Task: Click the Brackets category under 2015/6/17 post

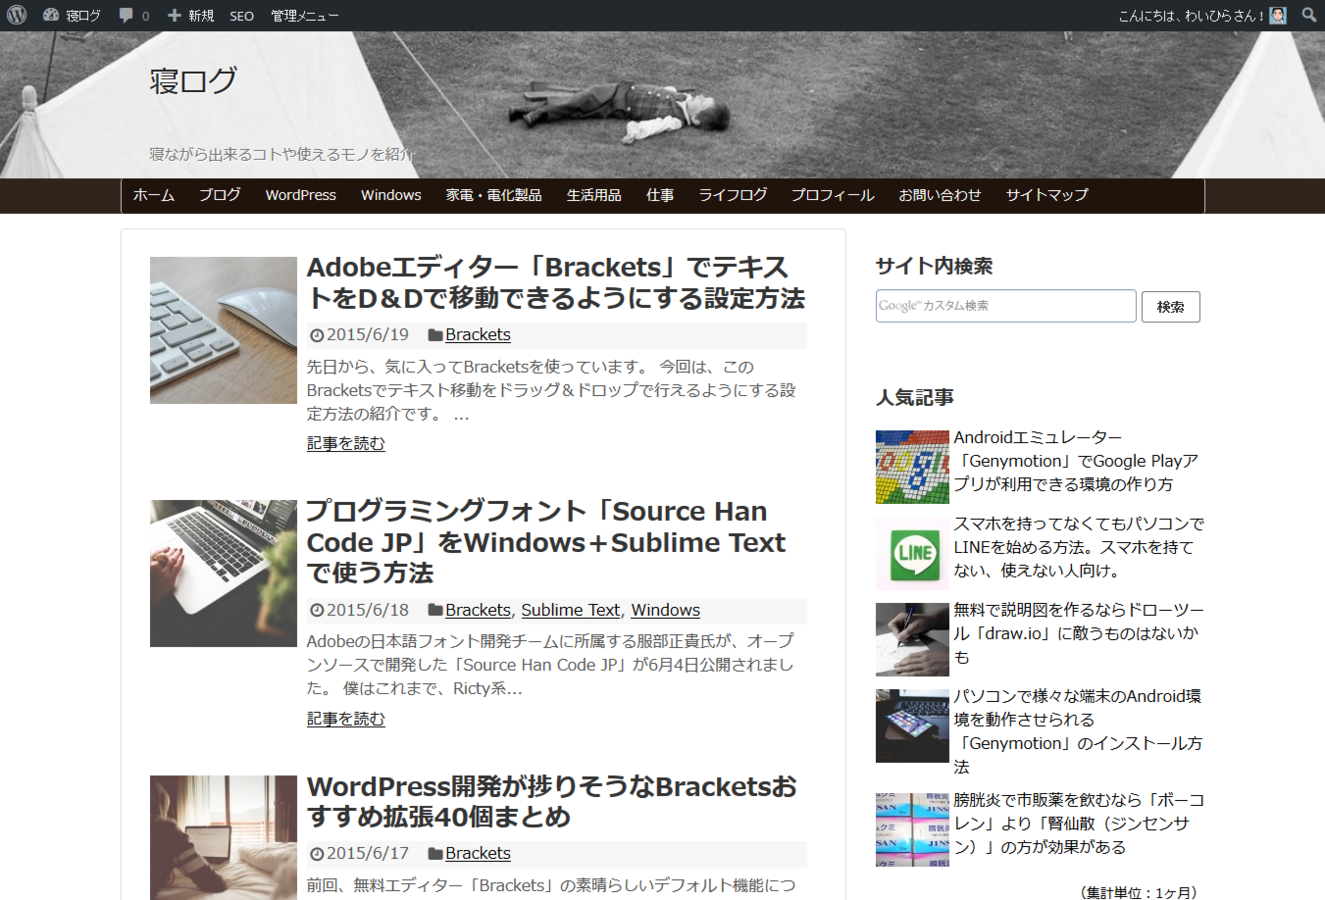Action: [x=478, y=853]
